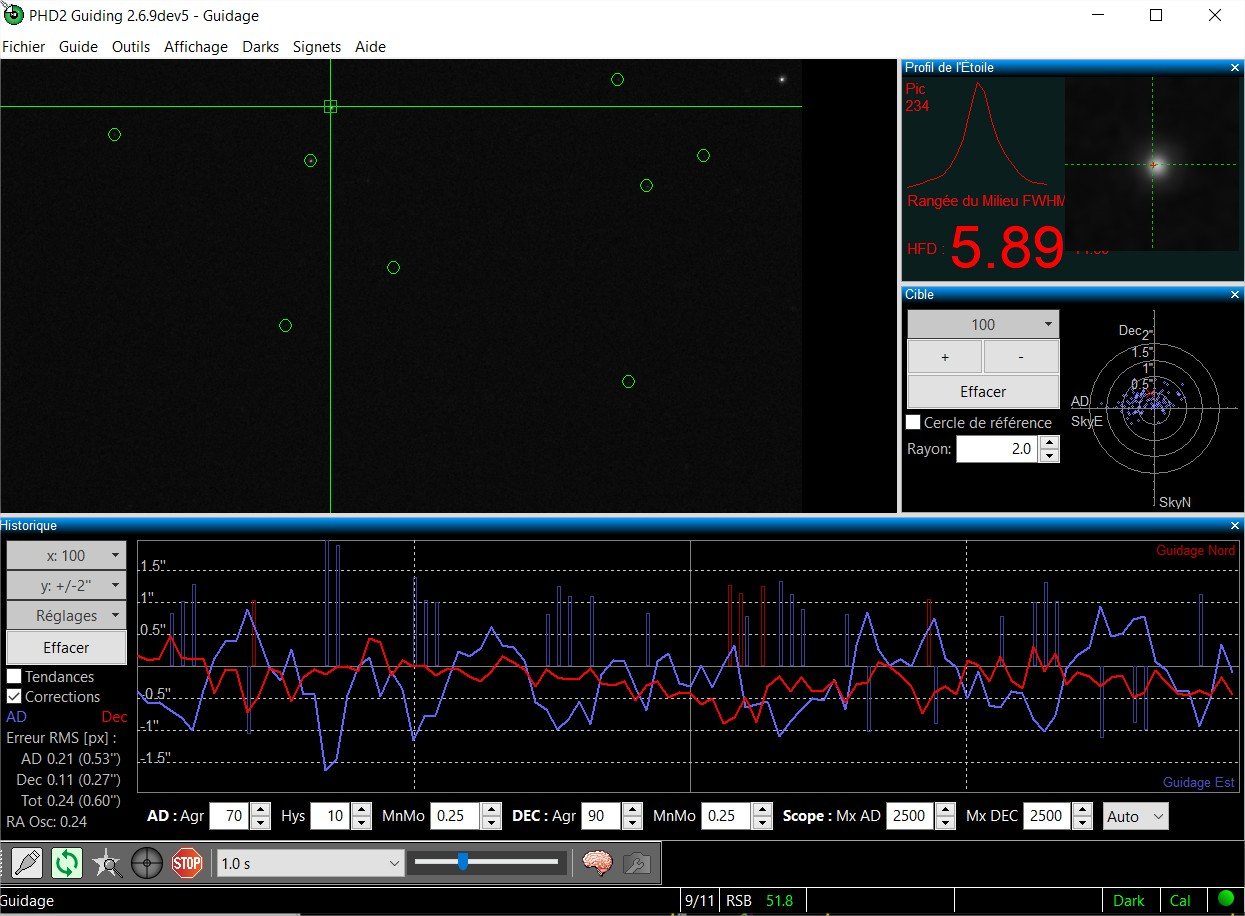Viewport: 1245px width, 916px height.
Task: Click Effacer in Cible panel
Action: (983, 391)
